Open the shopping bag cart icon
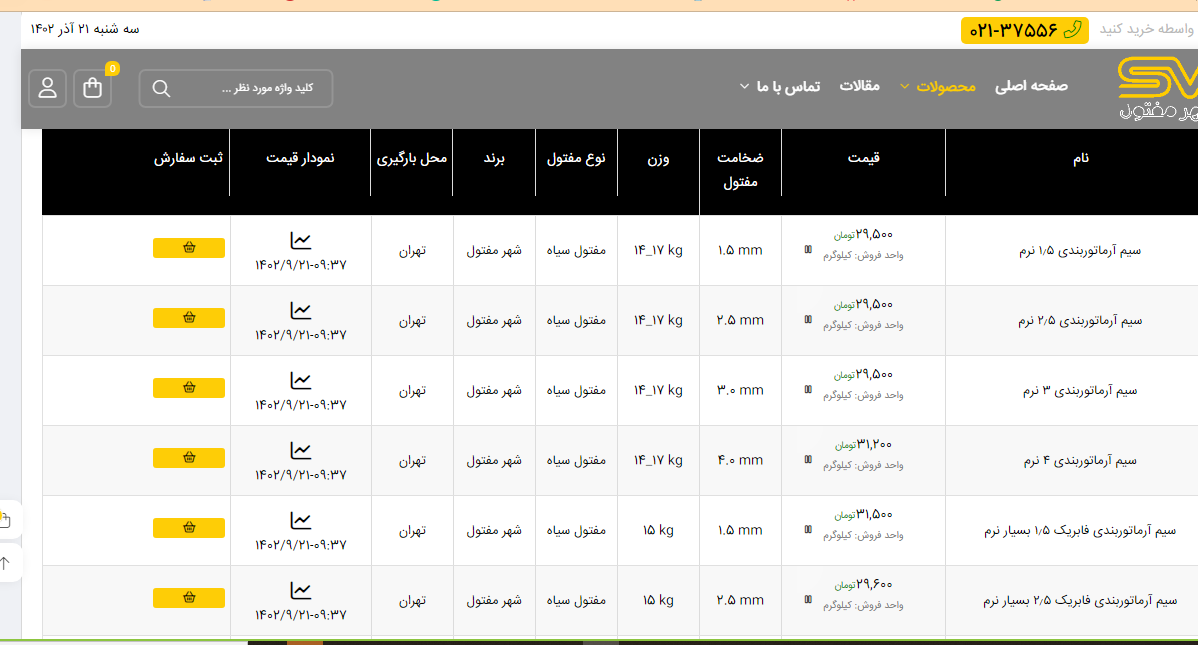This screenshot has height=645, width=1198. [93, 88]
